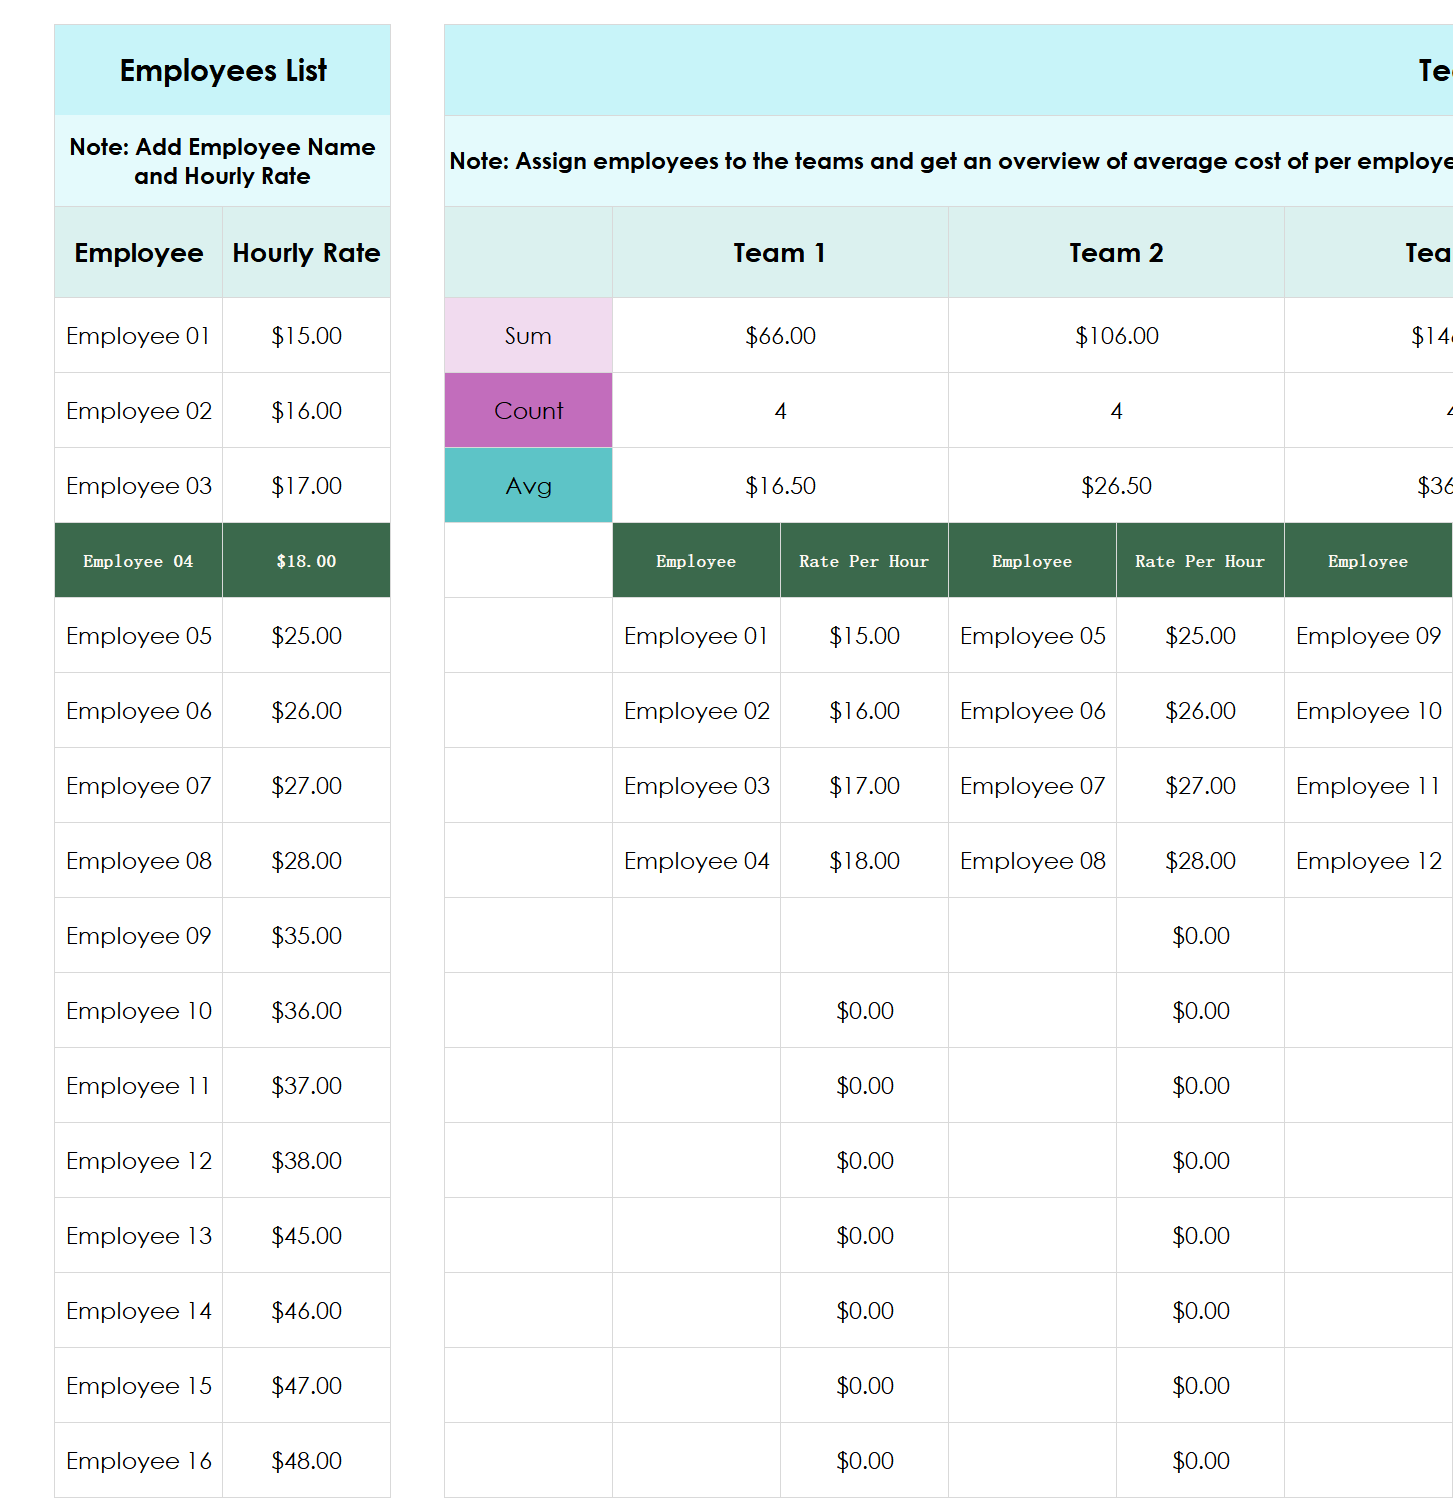The width and height of the screenshot is (1453, 1498).
Task: Click the $45.00 hourly rate cell
Action: [x=306, y=1235]
